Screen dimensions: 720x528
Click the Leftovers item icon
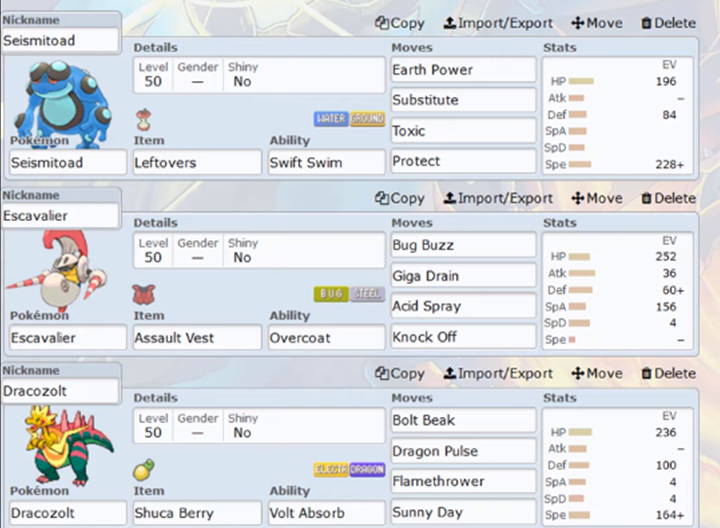pos(144,120)
